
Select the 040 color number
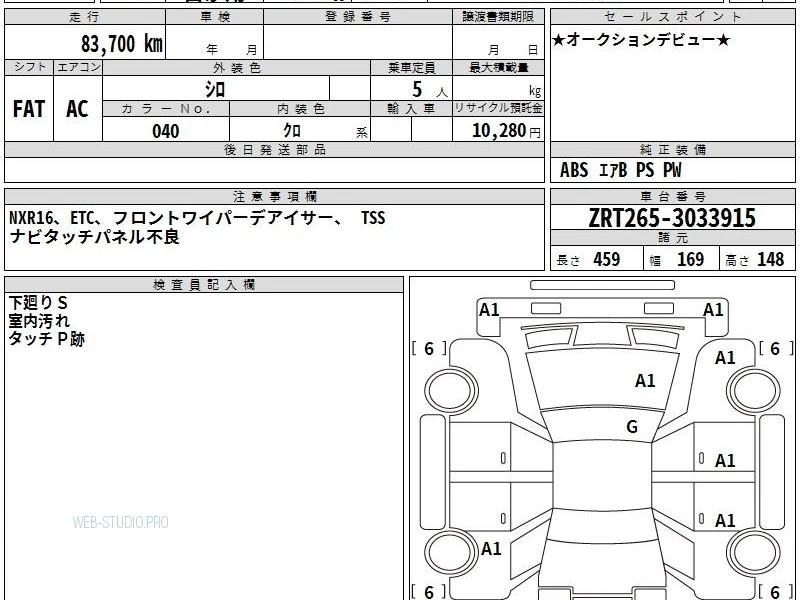166,131
